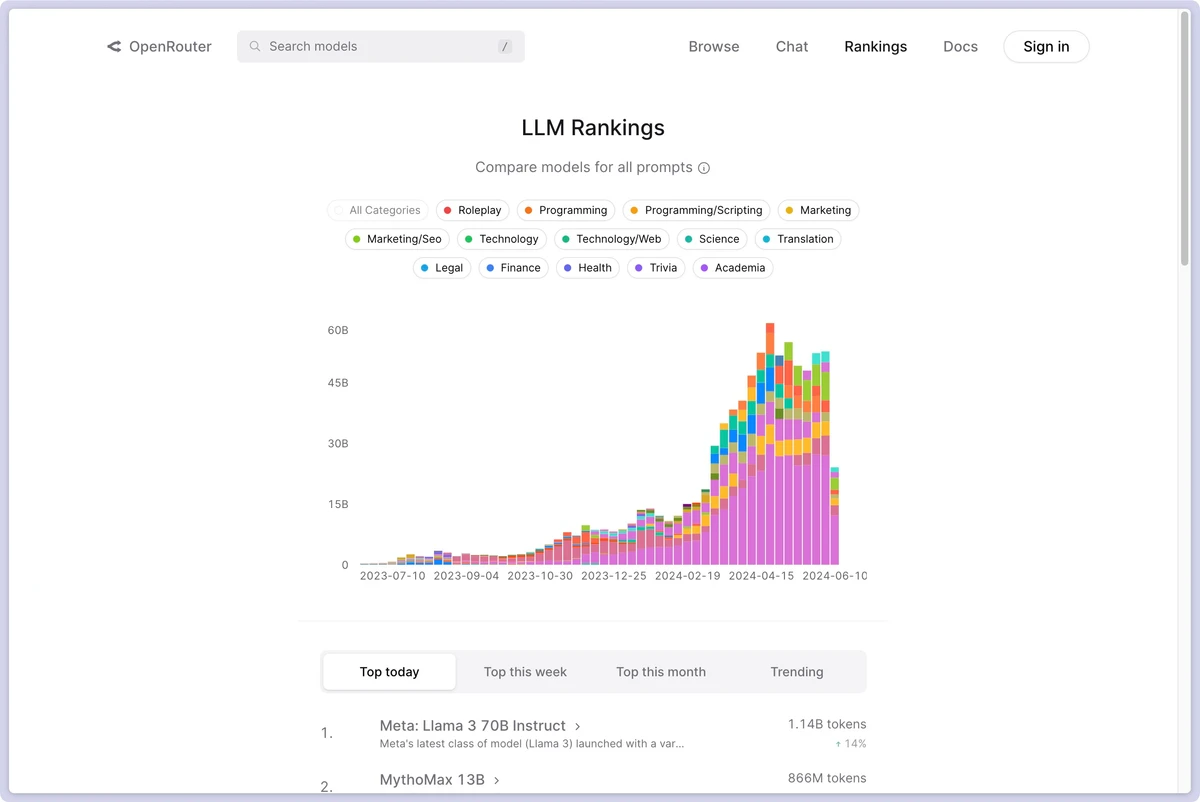Click the slash shortcut badge in search
The width and height of the screenshot is (1200, 802).
[505, 47]
